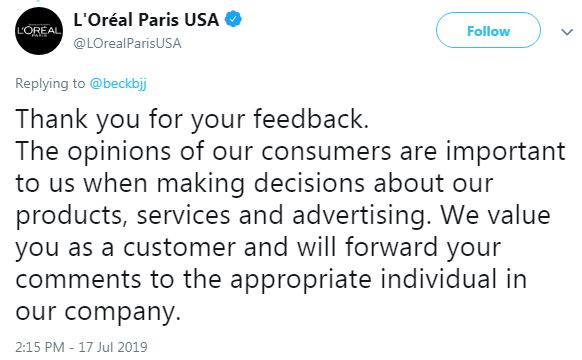Click the word "products" in the tweet

[x=69, y=216]
